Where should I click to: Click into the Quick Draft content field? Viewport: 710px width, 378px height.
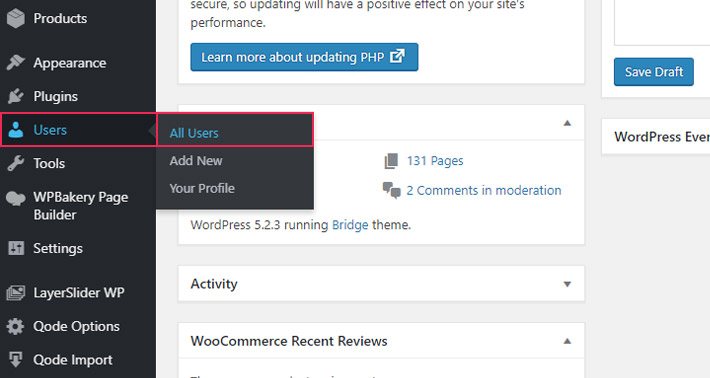[x=662, y=23]
